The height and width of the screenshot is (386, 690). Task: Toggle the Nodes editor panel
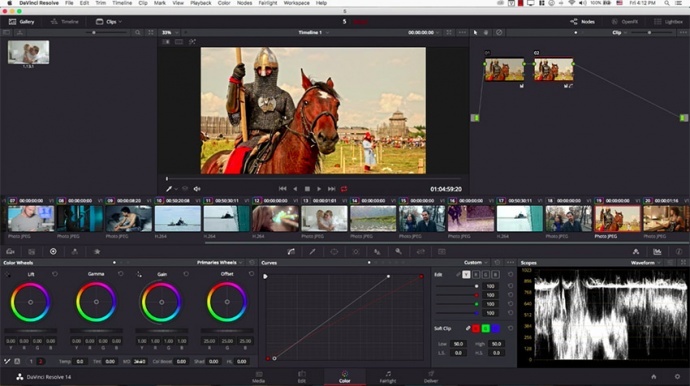click(583, 22)
